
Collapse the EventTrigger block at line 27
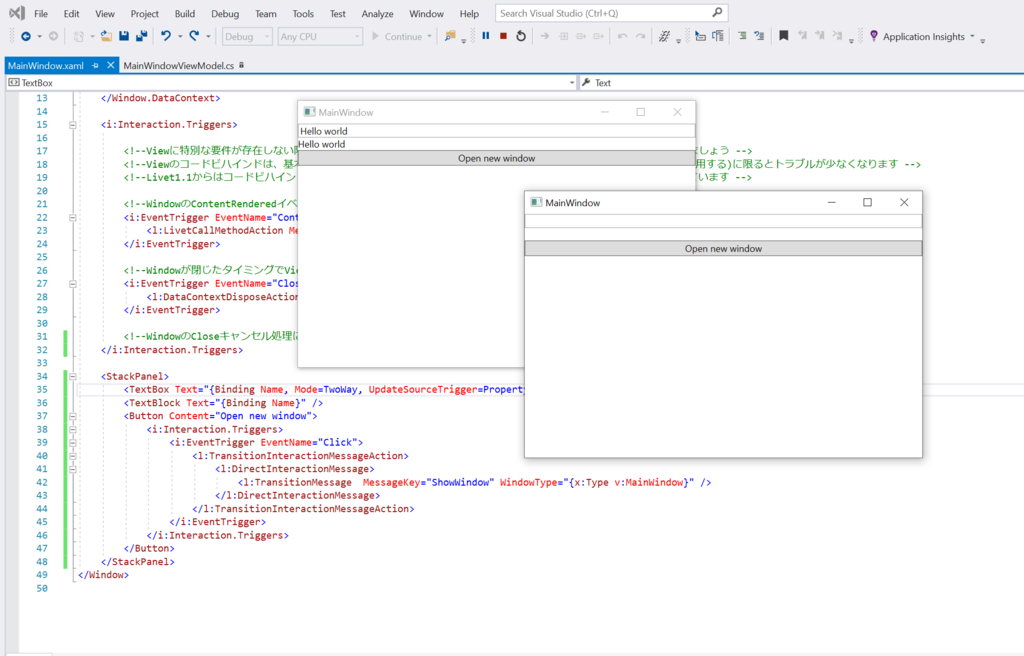pos(72,284)
